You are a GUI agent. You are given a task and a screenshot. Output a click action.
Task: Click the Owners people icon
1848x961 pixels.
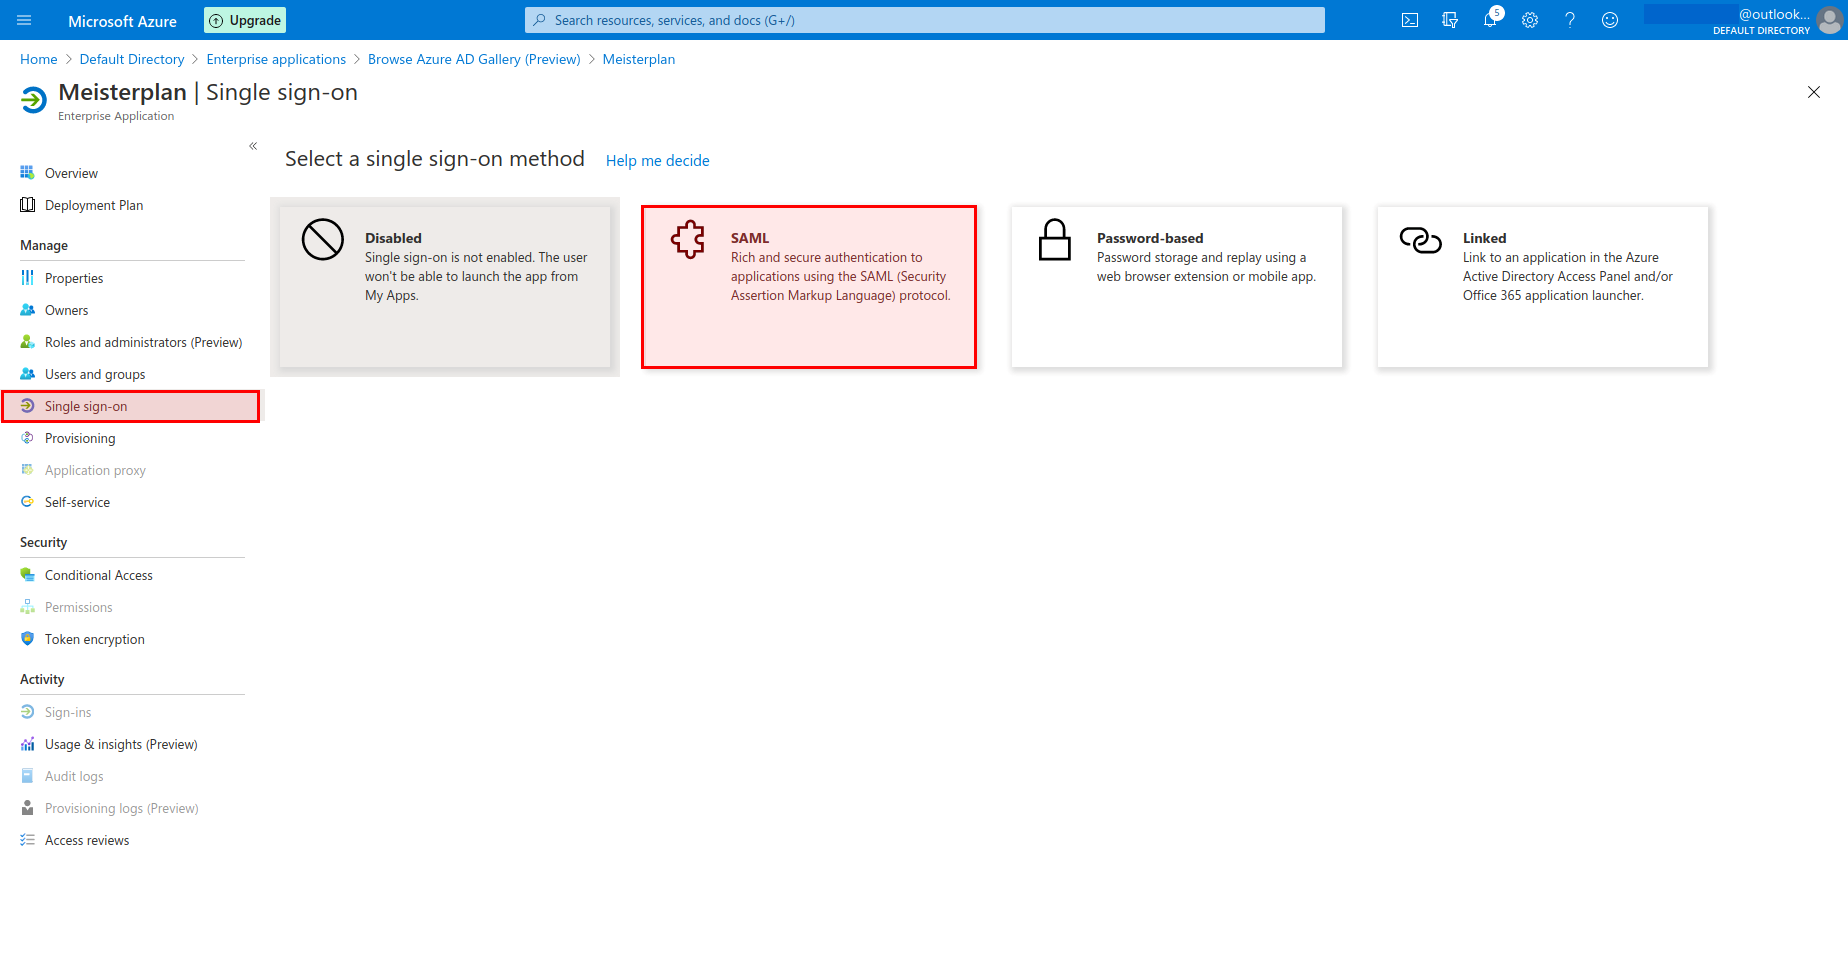27,310
